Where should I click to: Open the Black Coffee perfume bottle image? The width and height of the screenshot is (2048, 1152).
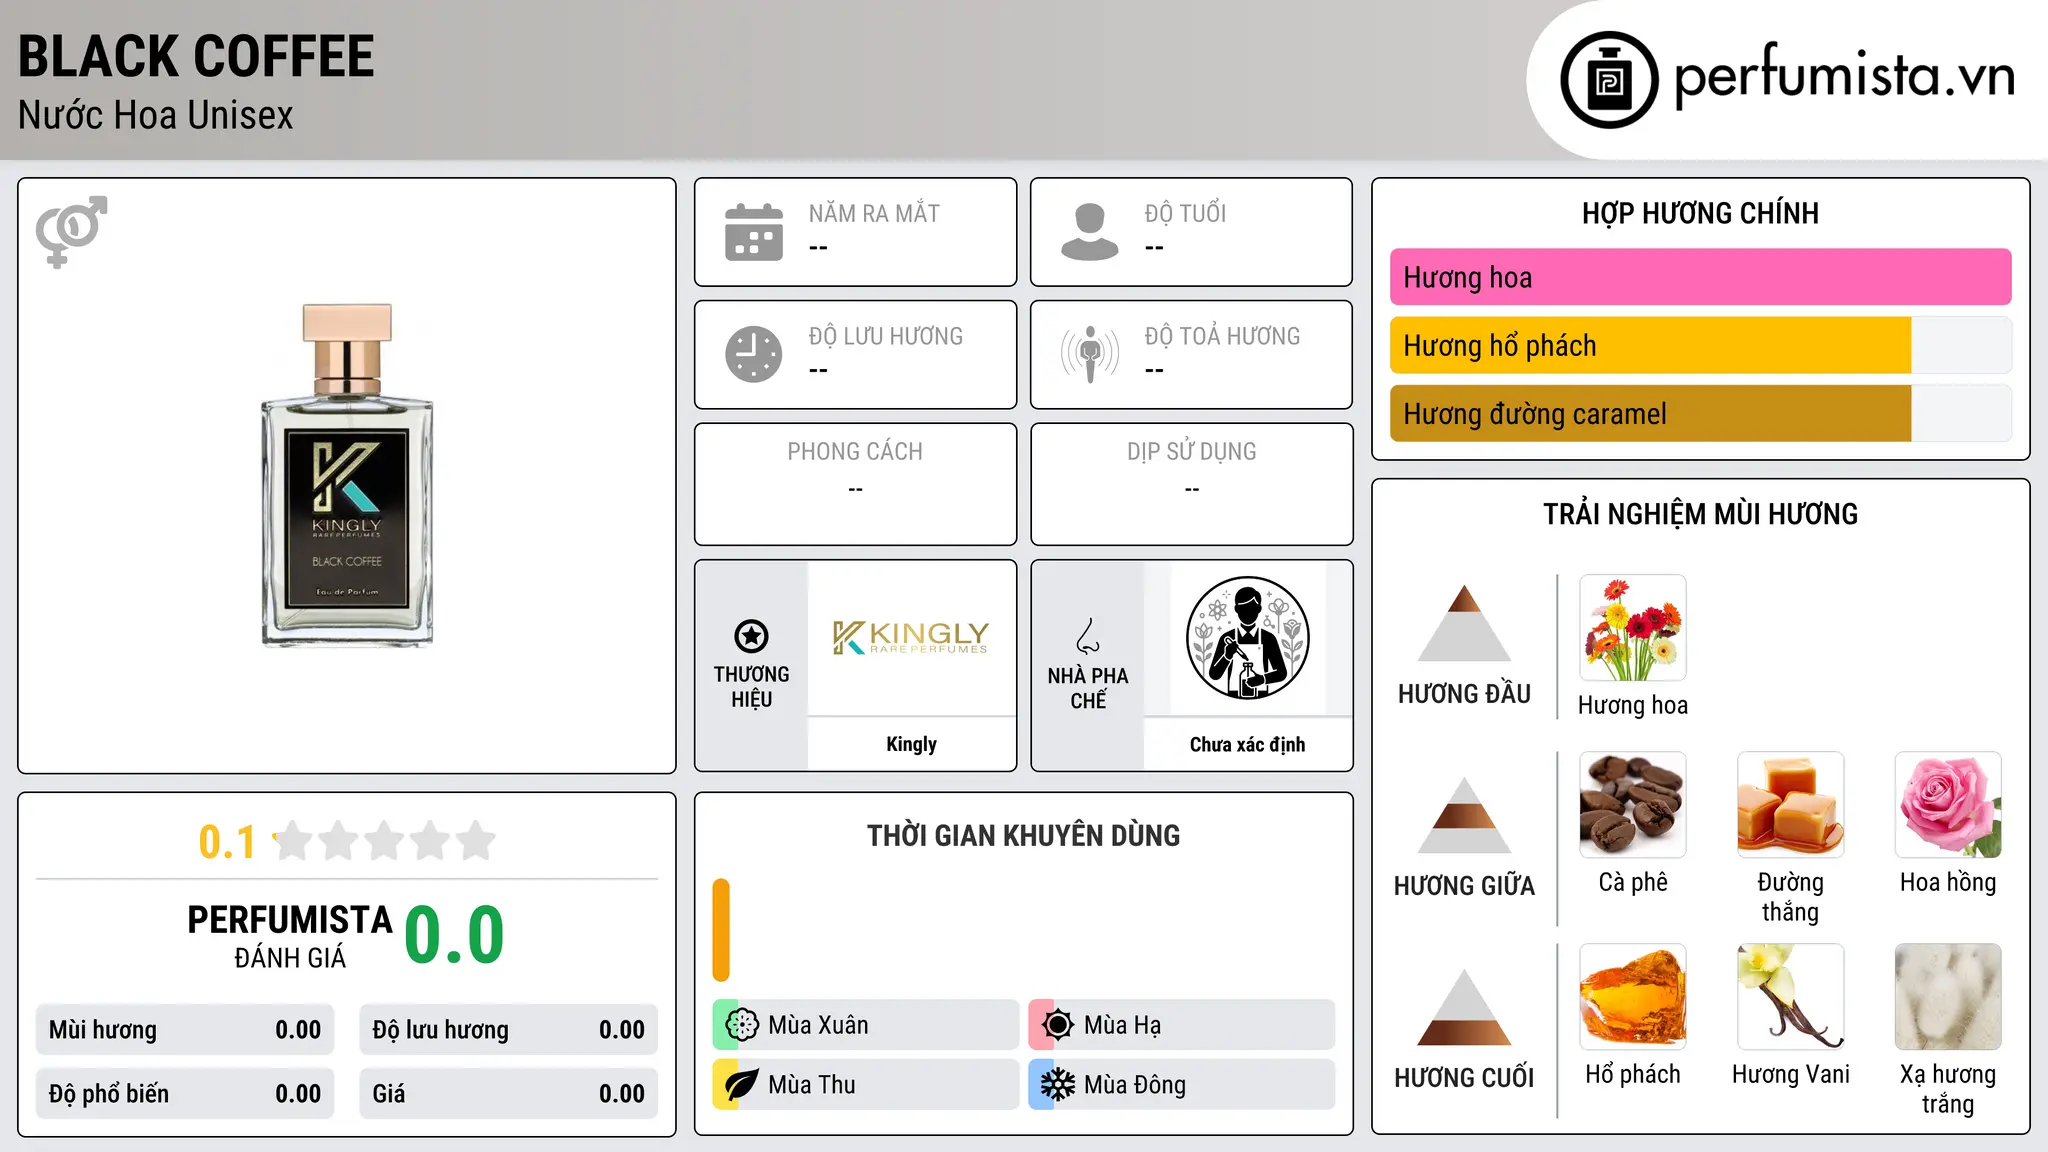(347, 475)
